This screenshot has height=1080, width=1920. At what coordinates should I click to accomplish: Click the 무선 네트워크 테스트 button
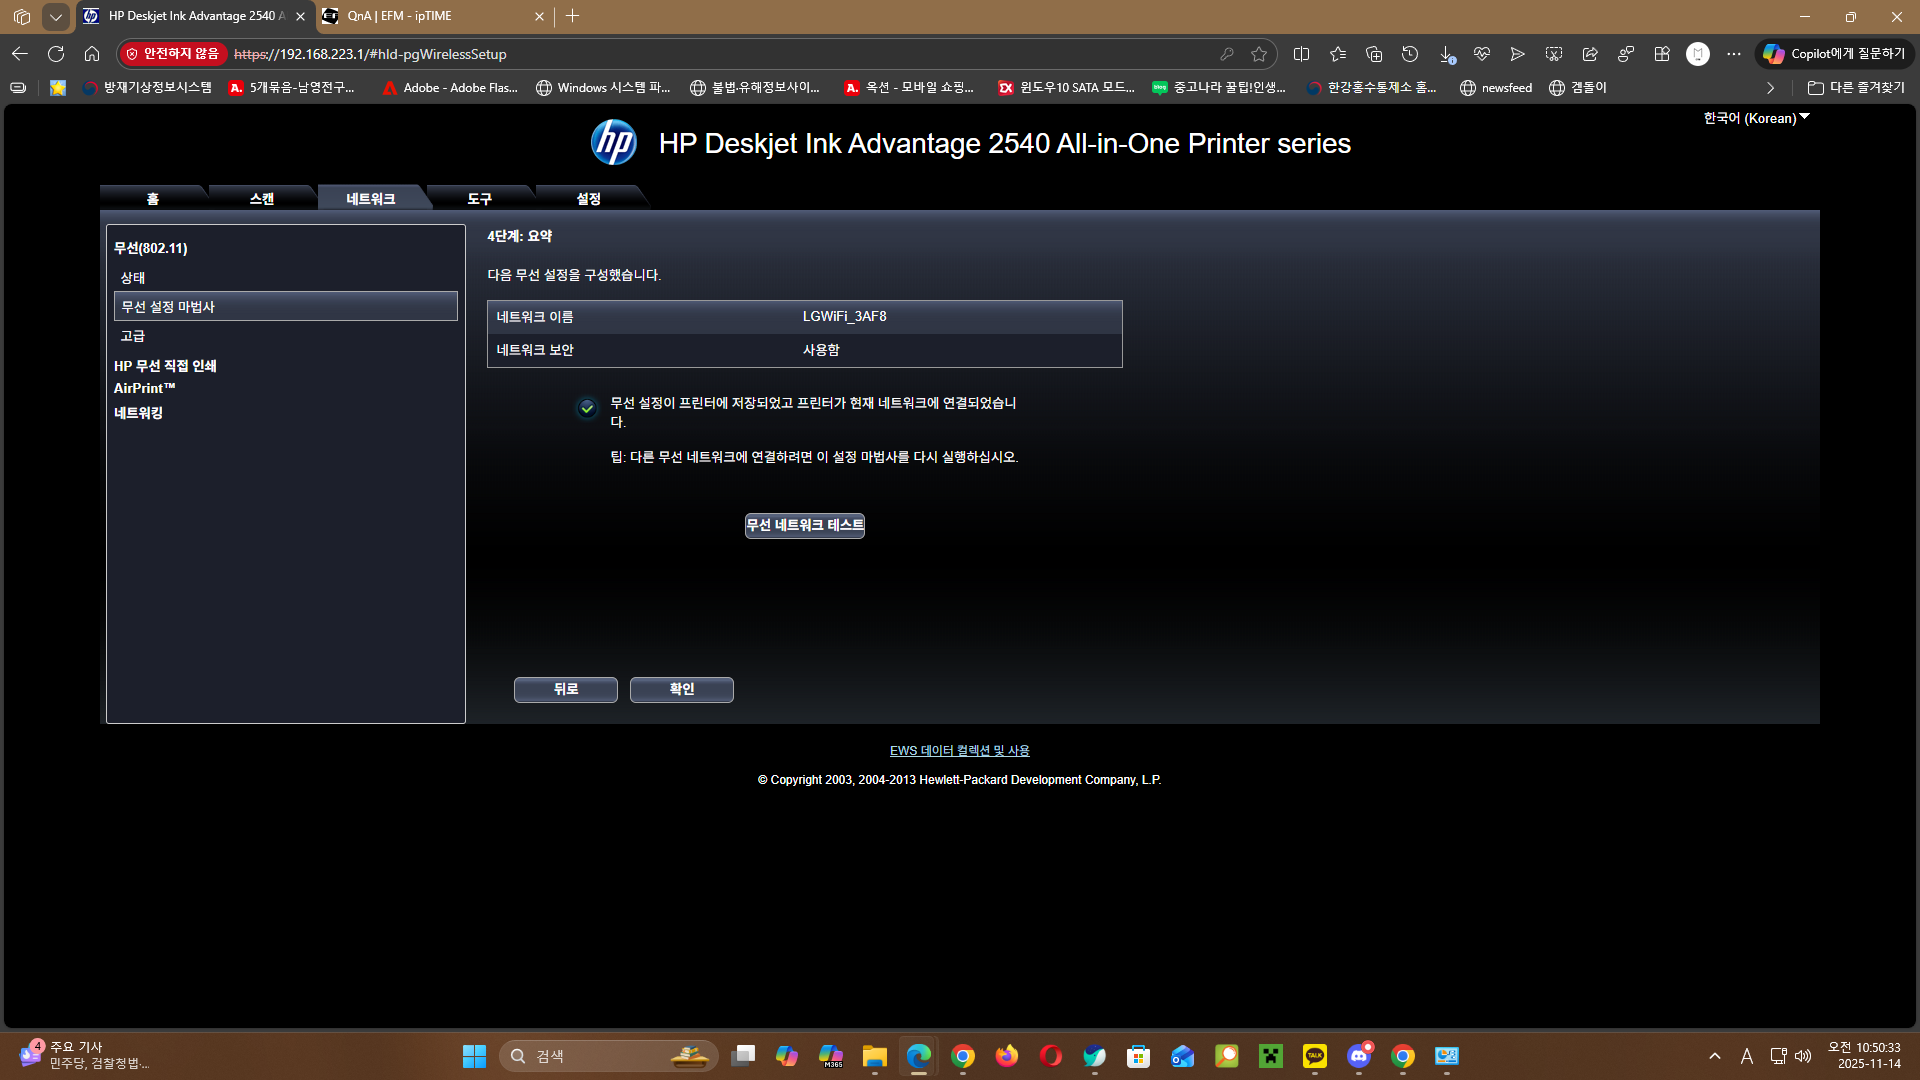pyautogui.click(x=805, y=525)
